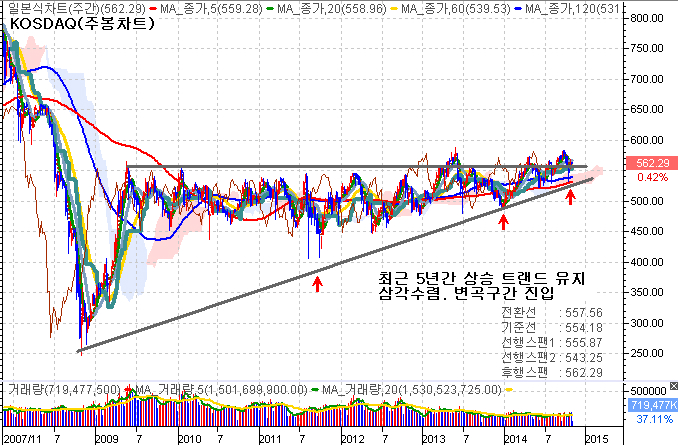
Task: Click the red arrow marker near 2011
Action: pos(317,284)
